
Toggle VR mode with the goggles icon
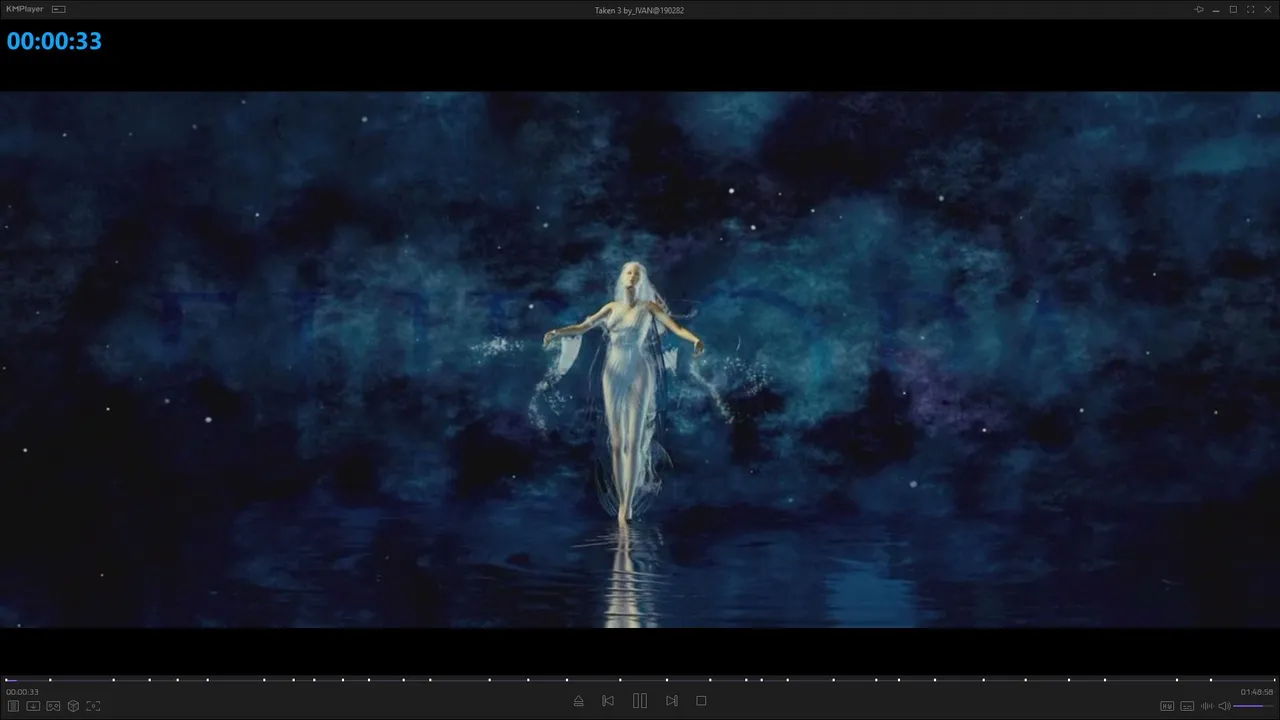tap(53, 706)
